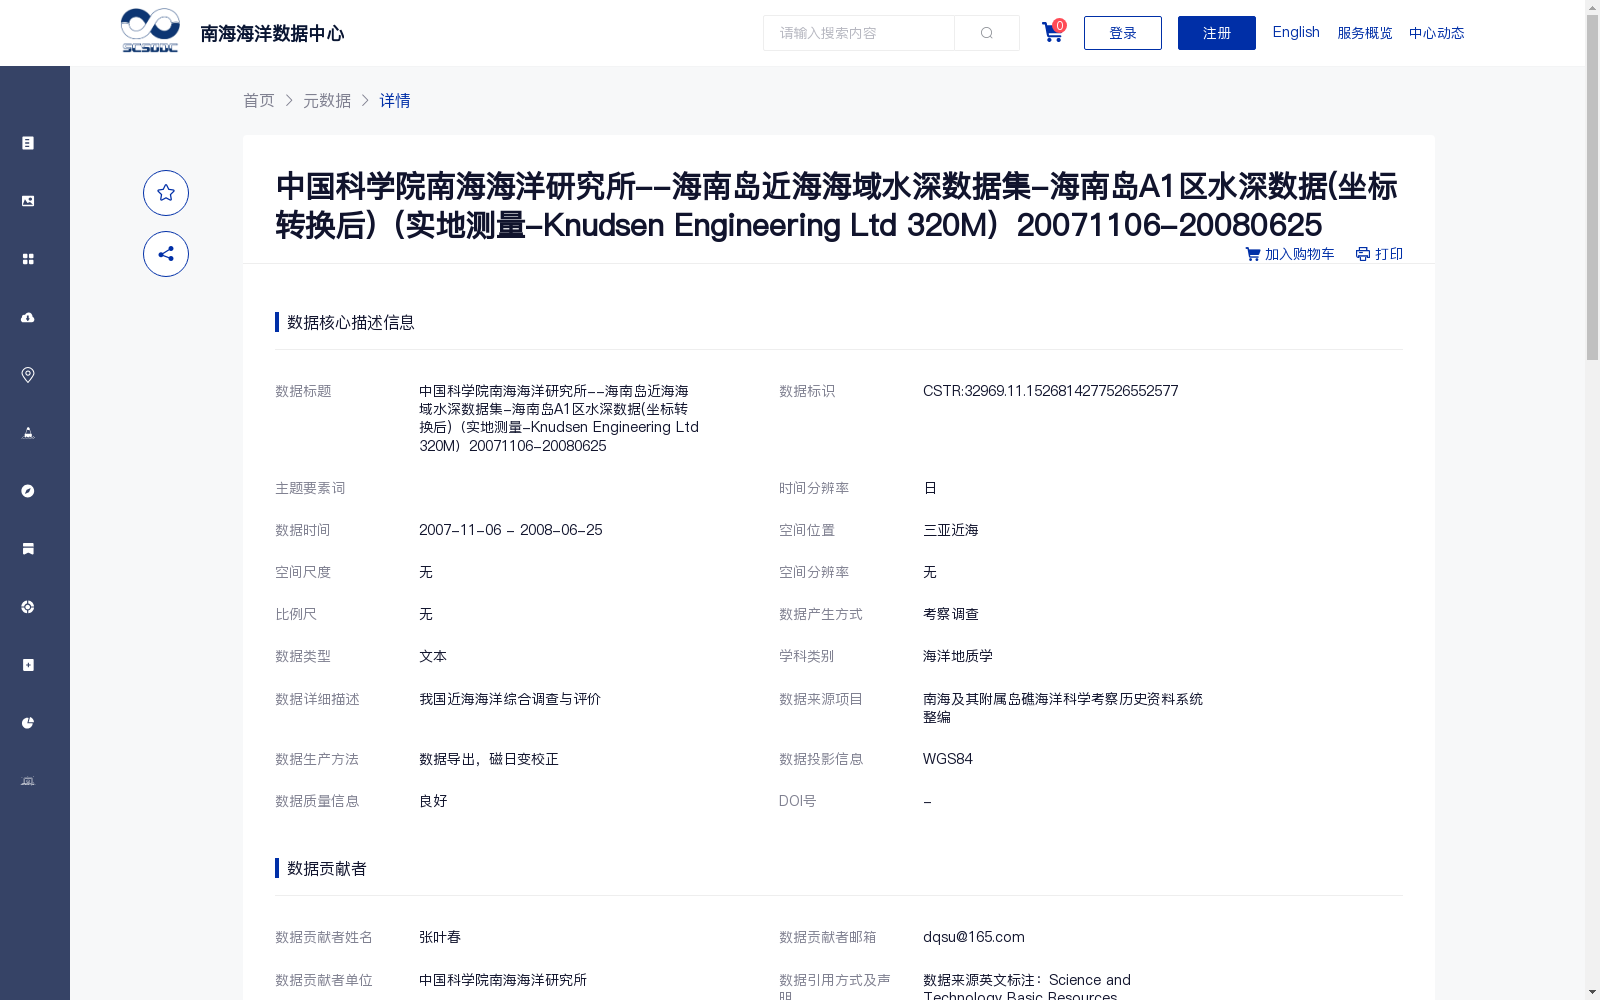Click the 数据贡献者 section heading
This screenshot has height=1000, width=1600.
coord(327,868)
